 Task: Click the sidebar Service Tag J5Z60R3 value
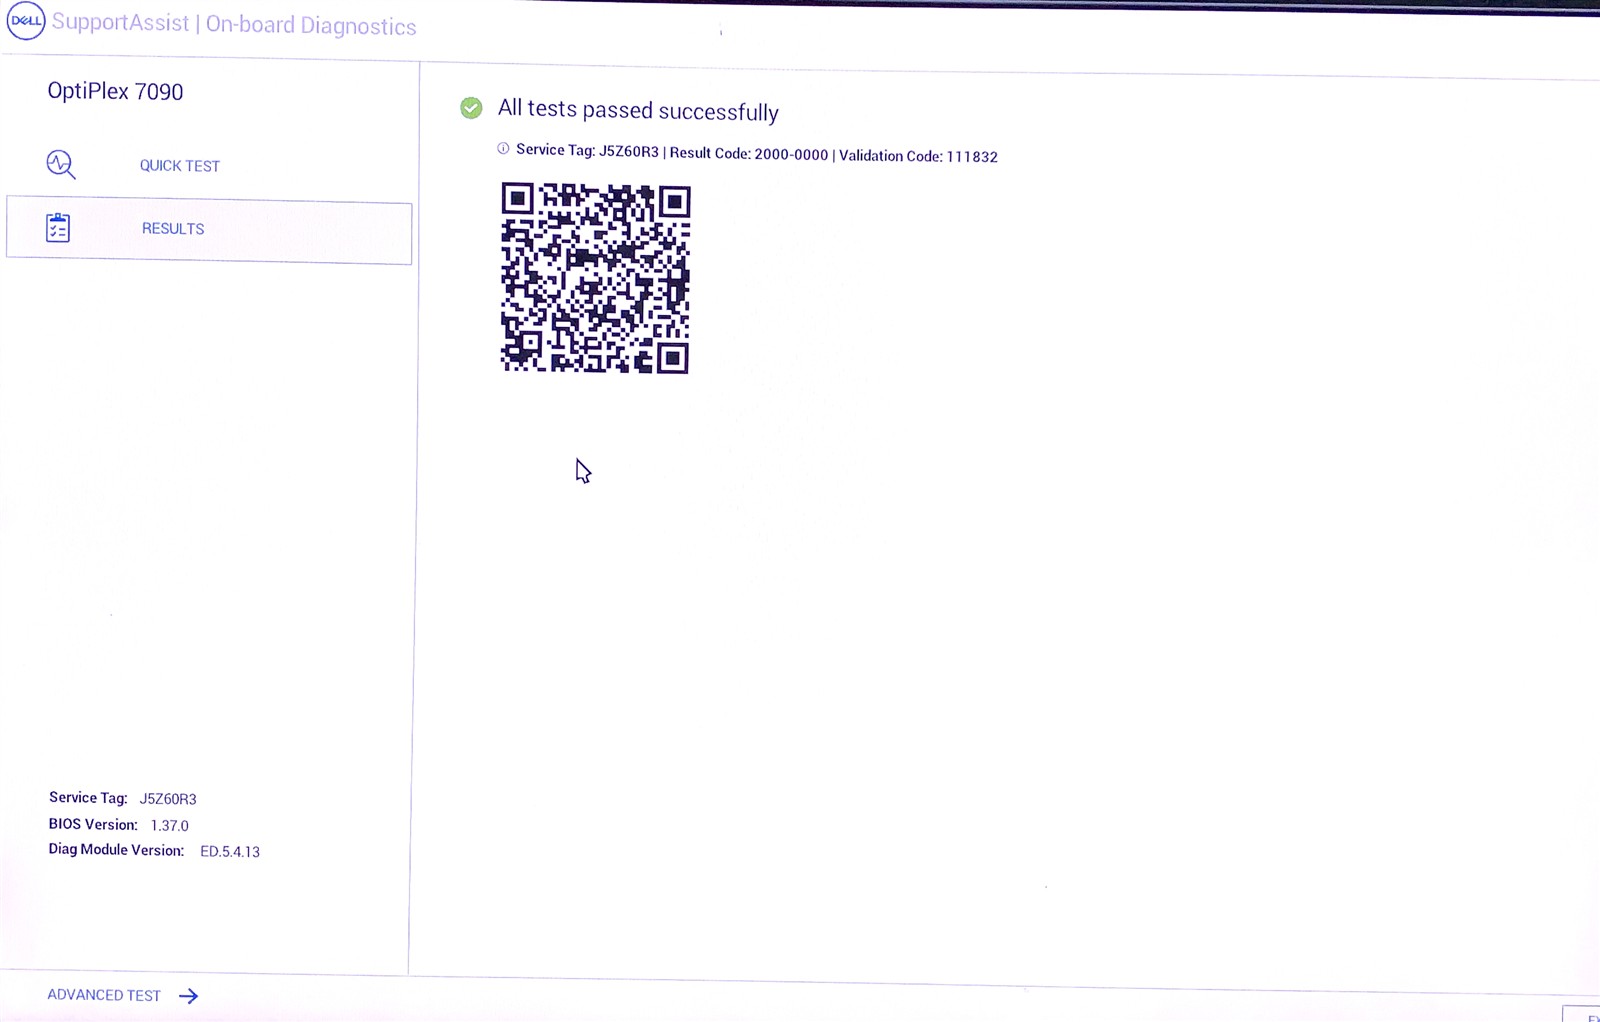[168, 799]
